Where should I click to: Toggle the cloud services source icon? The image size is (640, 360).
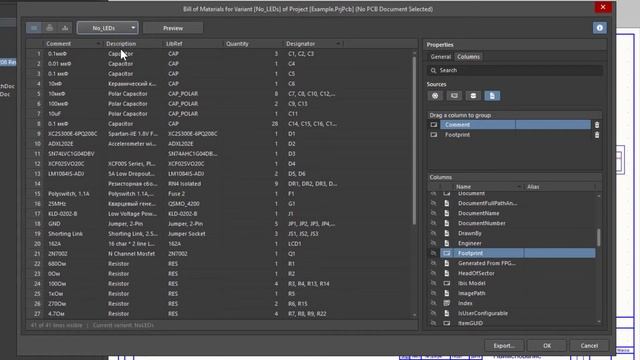(435, 96)
